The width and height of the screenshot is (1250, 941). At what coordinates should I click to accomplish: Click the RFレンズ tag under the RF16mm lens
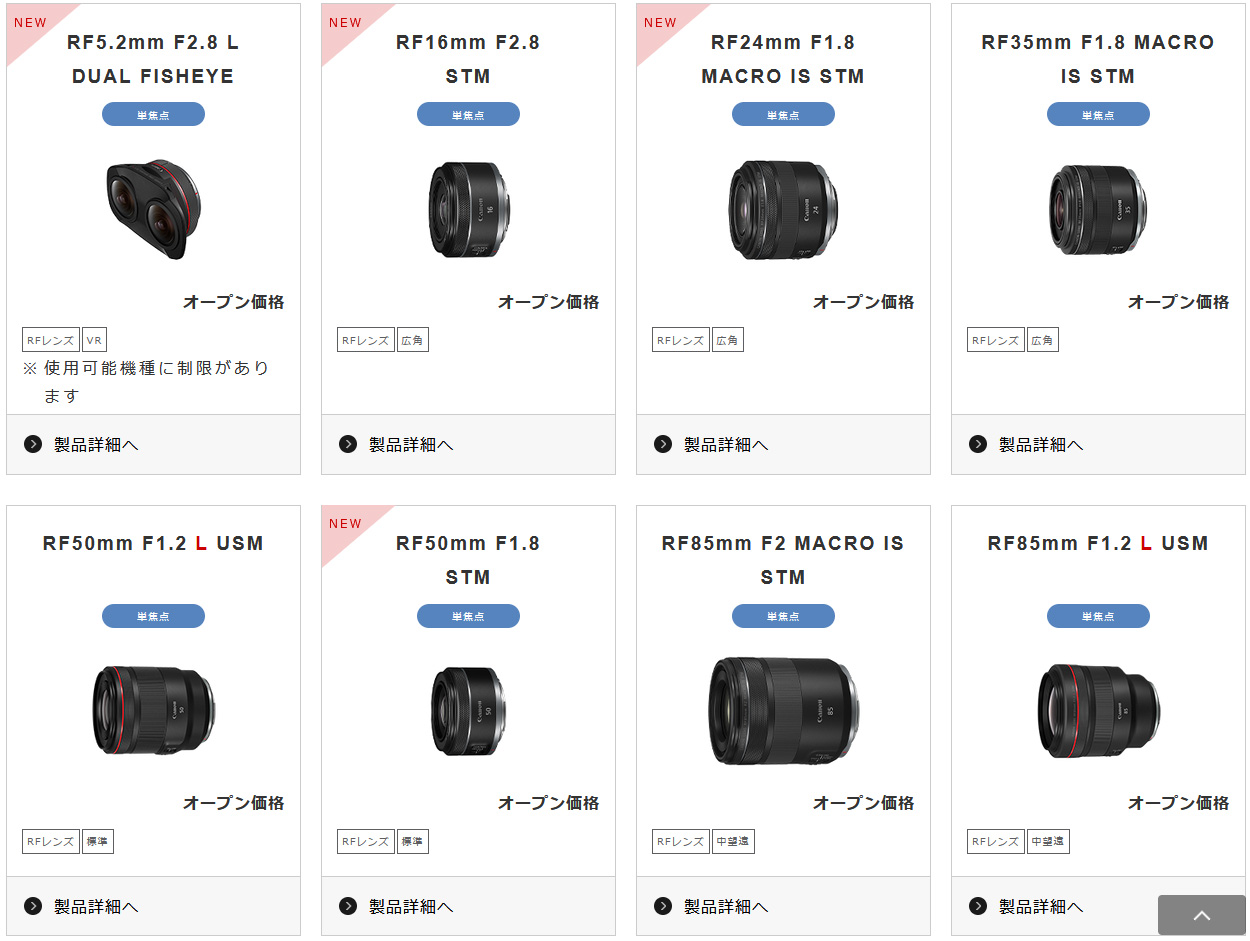pyautogui.click(x=365, y=339)
